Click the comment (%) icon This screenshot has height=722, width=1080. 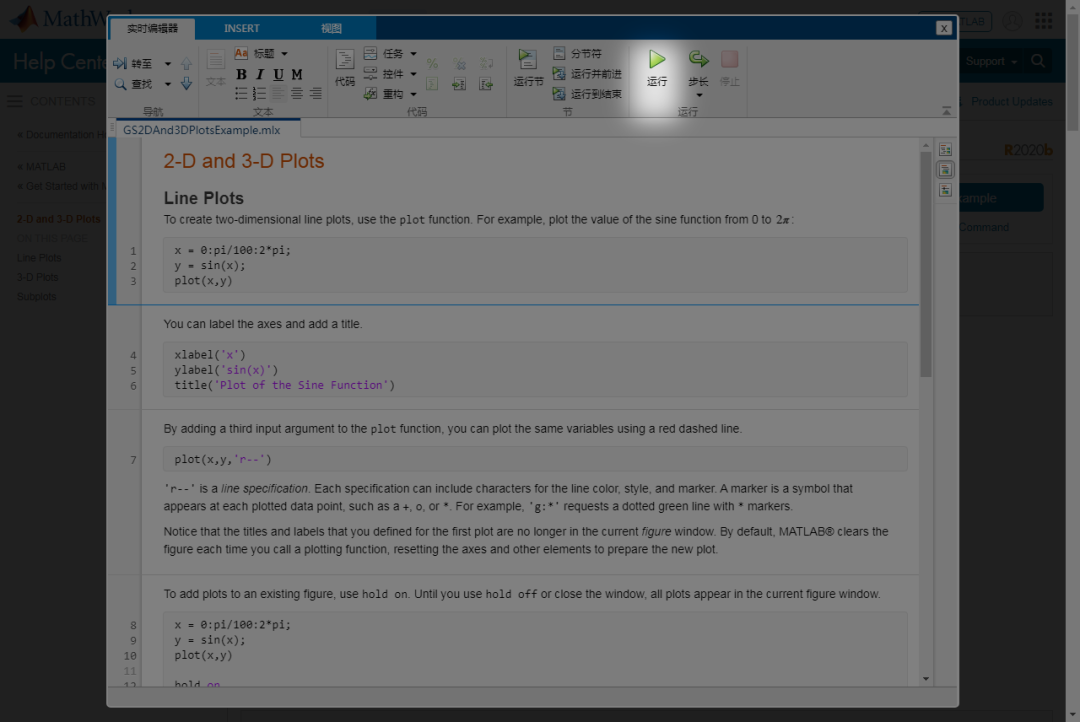point(432,63)
